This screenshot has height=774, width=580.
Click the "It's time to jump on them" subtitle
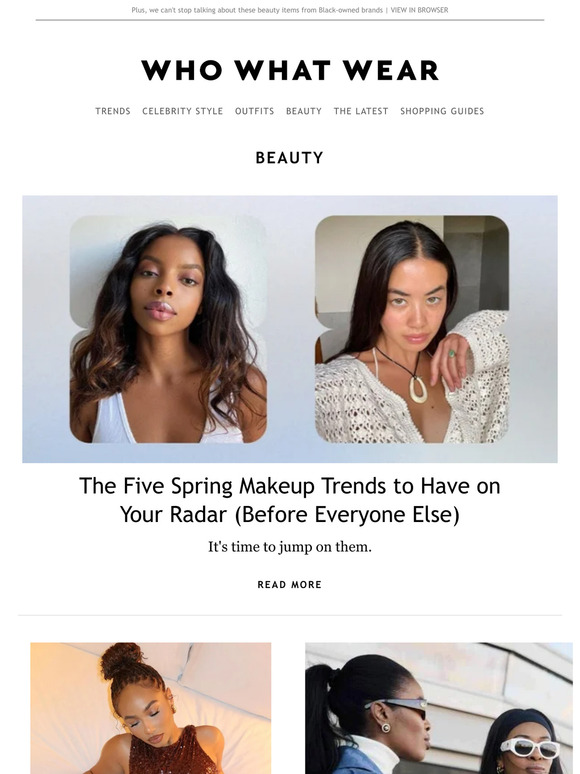click(x=290, y=547)
